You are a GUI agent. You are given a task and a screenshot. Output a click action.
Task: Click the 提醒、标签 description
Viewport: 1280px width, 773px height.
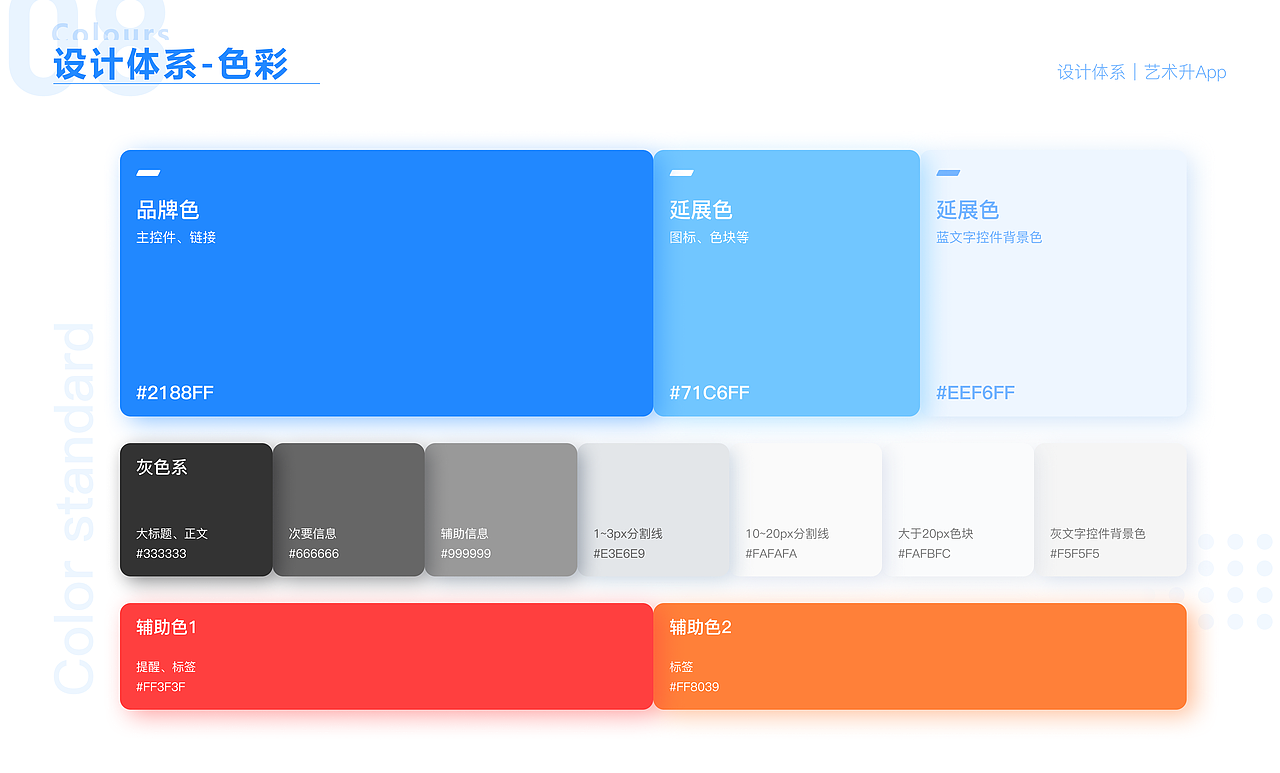pos(166,667)
